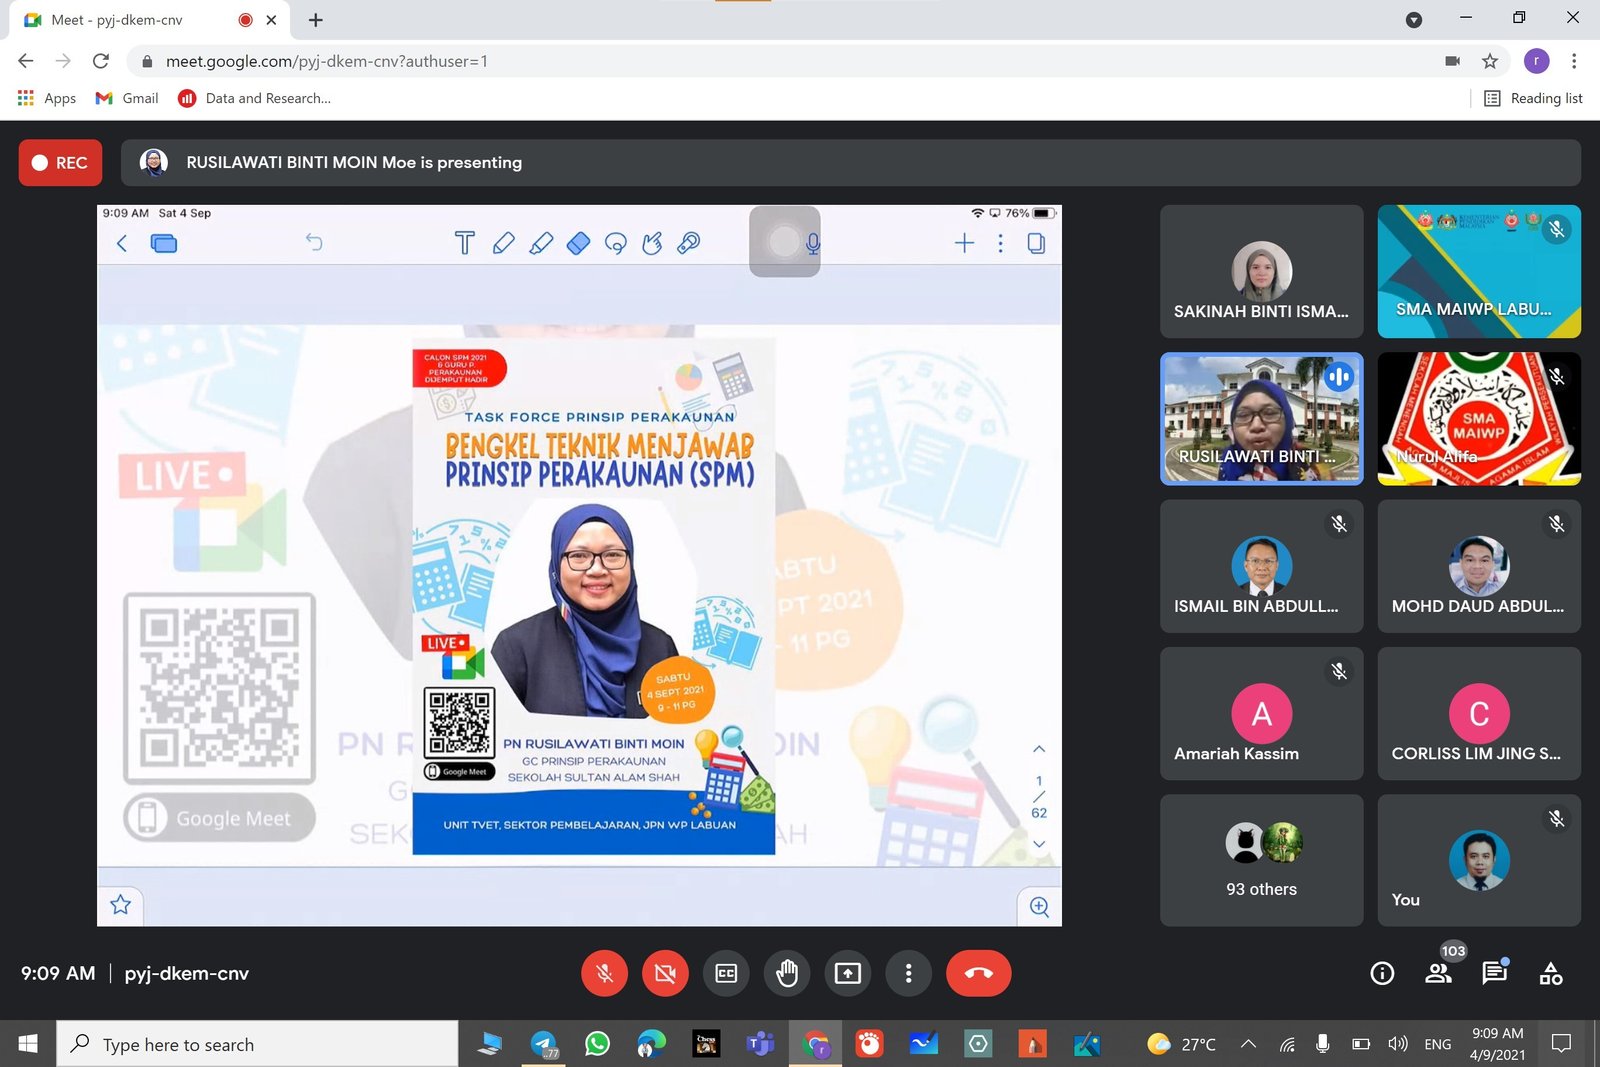This screenshot has width=1600, height=1067.
Task: Open Data and Research bookmark
Action: [254, 98]
